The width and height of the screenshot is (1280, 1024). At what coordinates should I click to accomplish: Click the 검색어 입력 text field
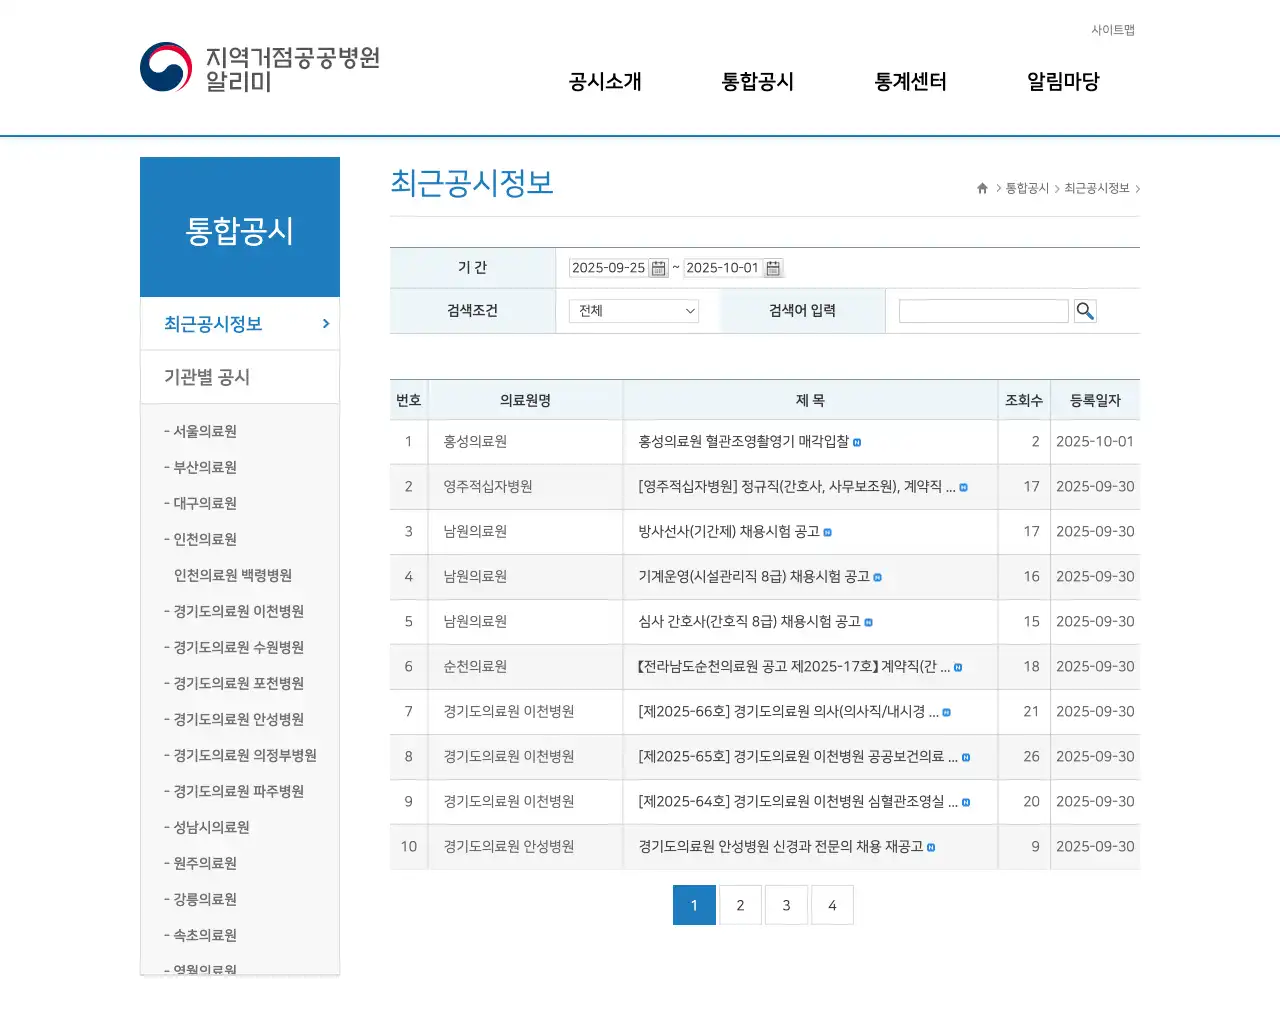983,311
